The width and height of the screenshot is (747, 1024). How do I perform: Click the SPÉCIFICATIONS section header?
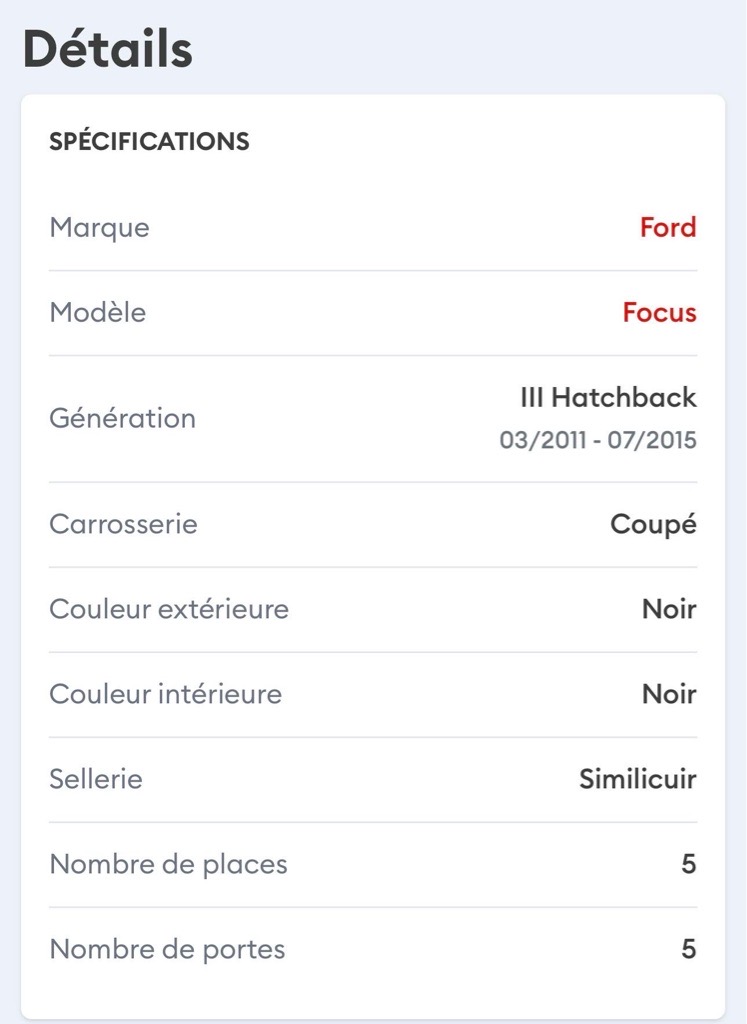(149, 142)
